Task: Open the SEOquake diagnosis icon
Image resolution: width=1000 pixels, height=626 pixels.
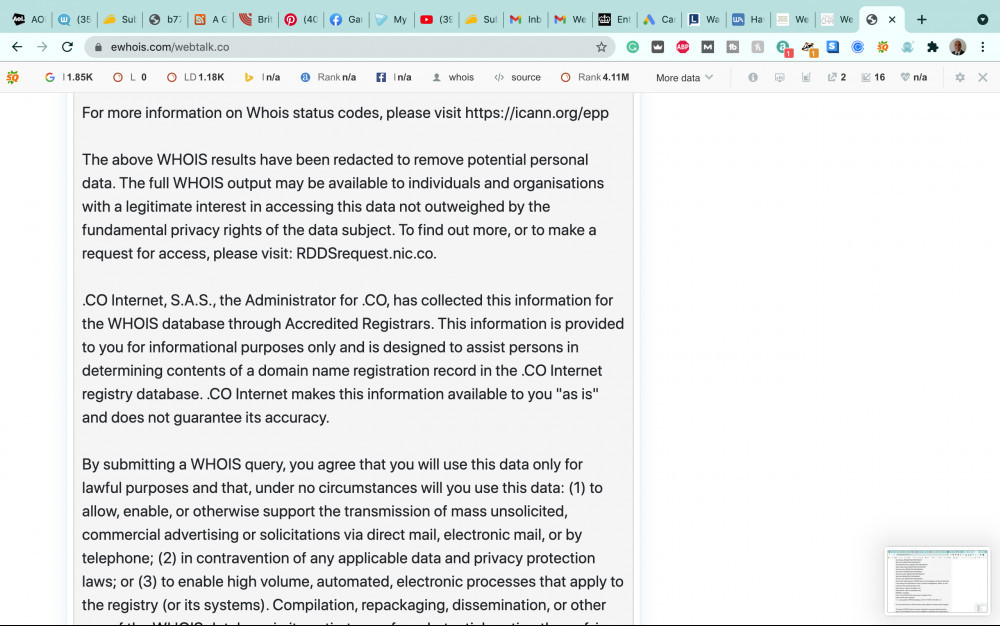Action: (x=779, y=77)
